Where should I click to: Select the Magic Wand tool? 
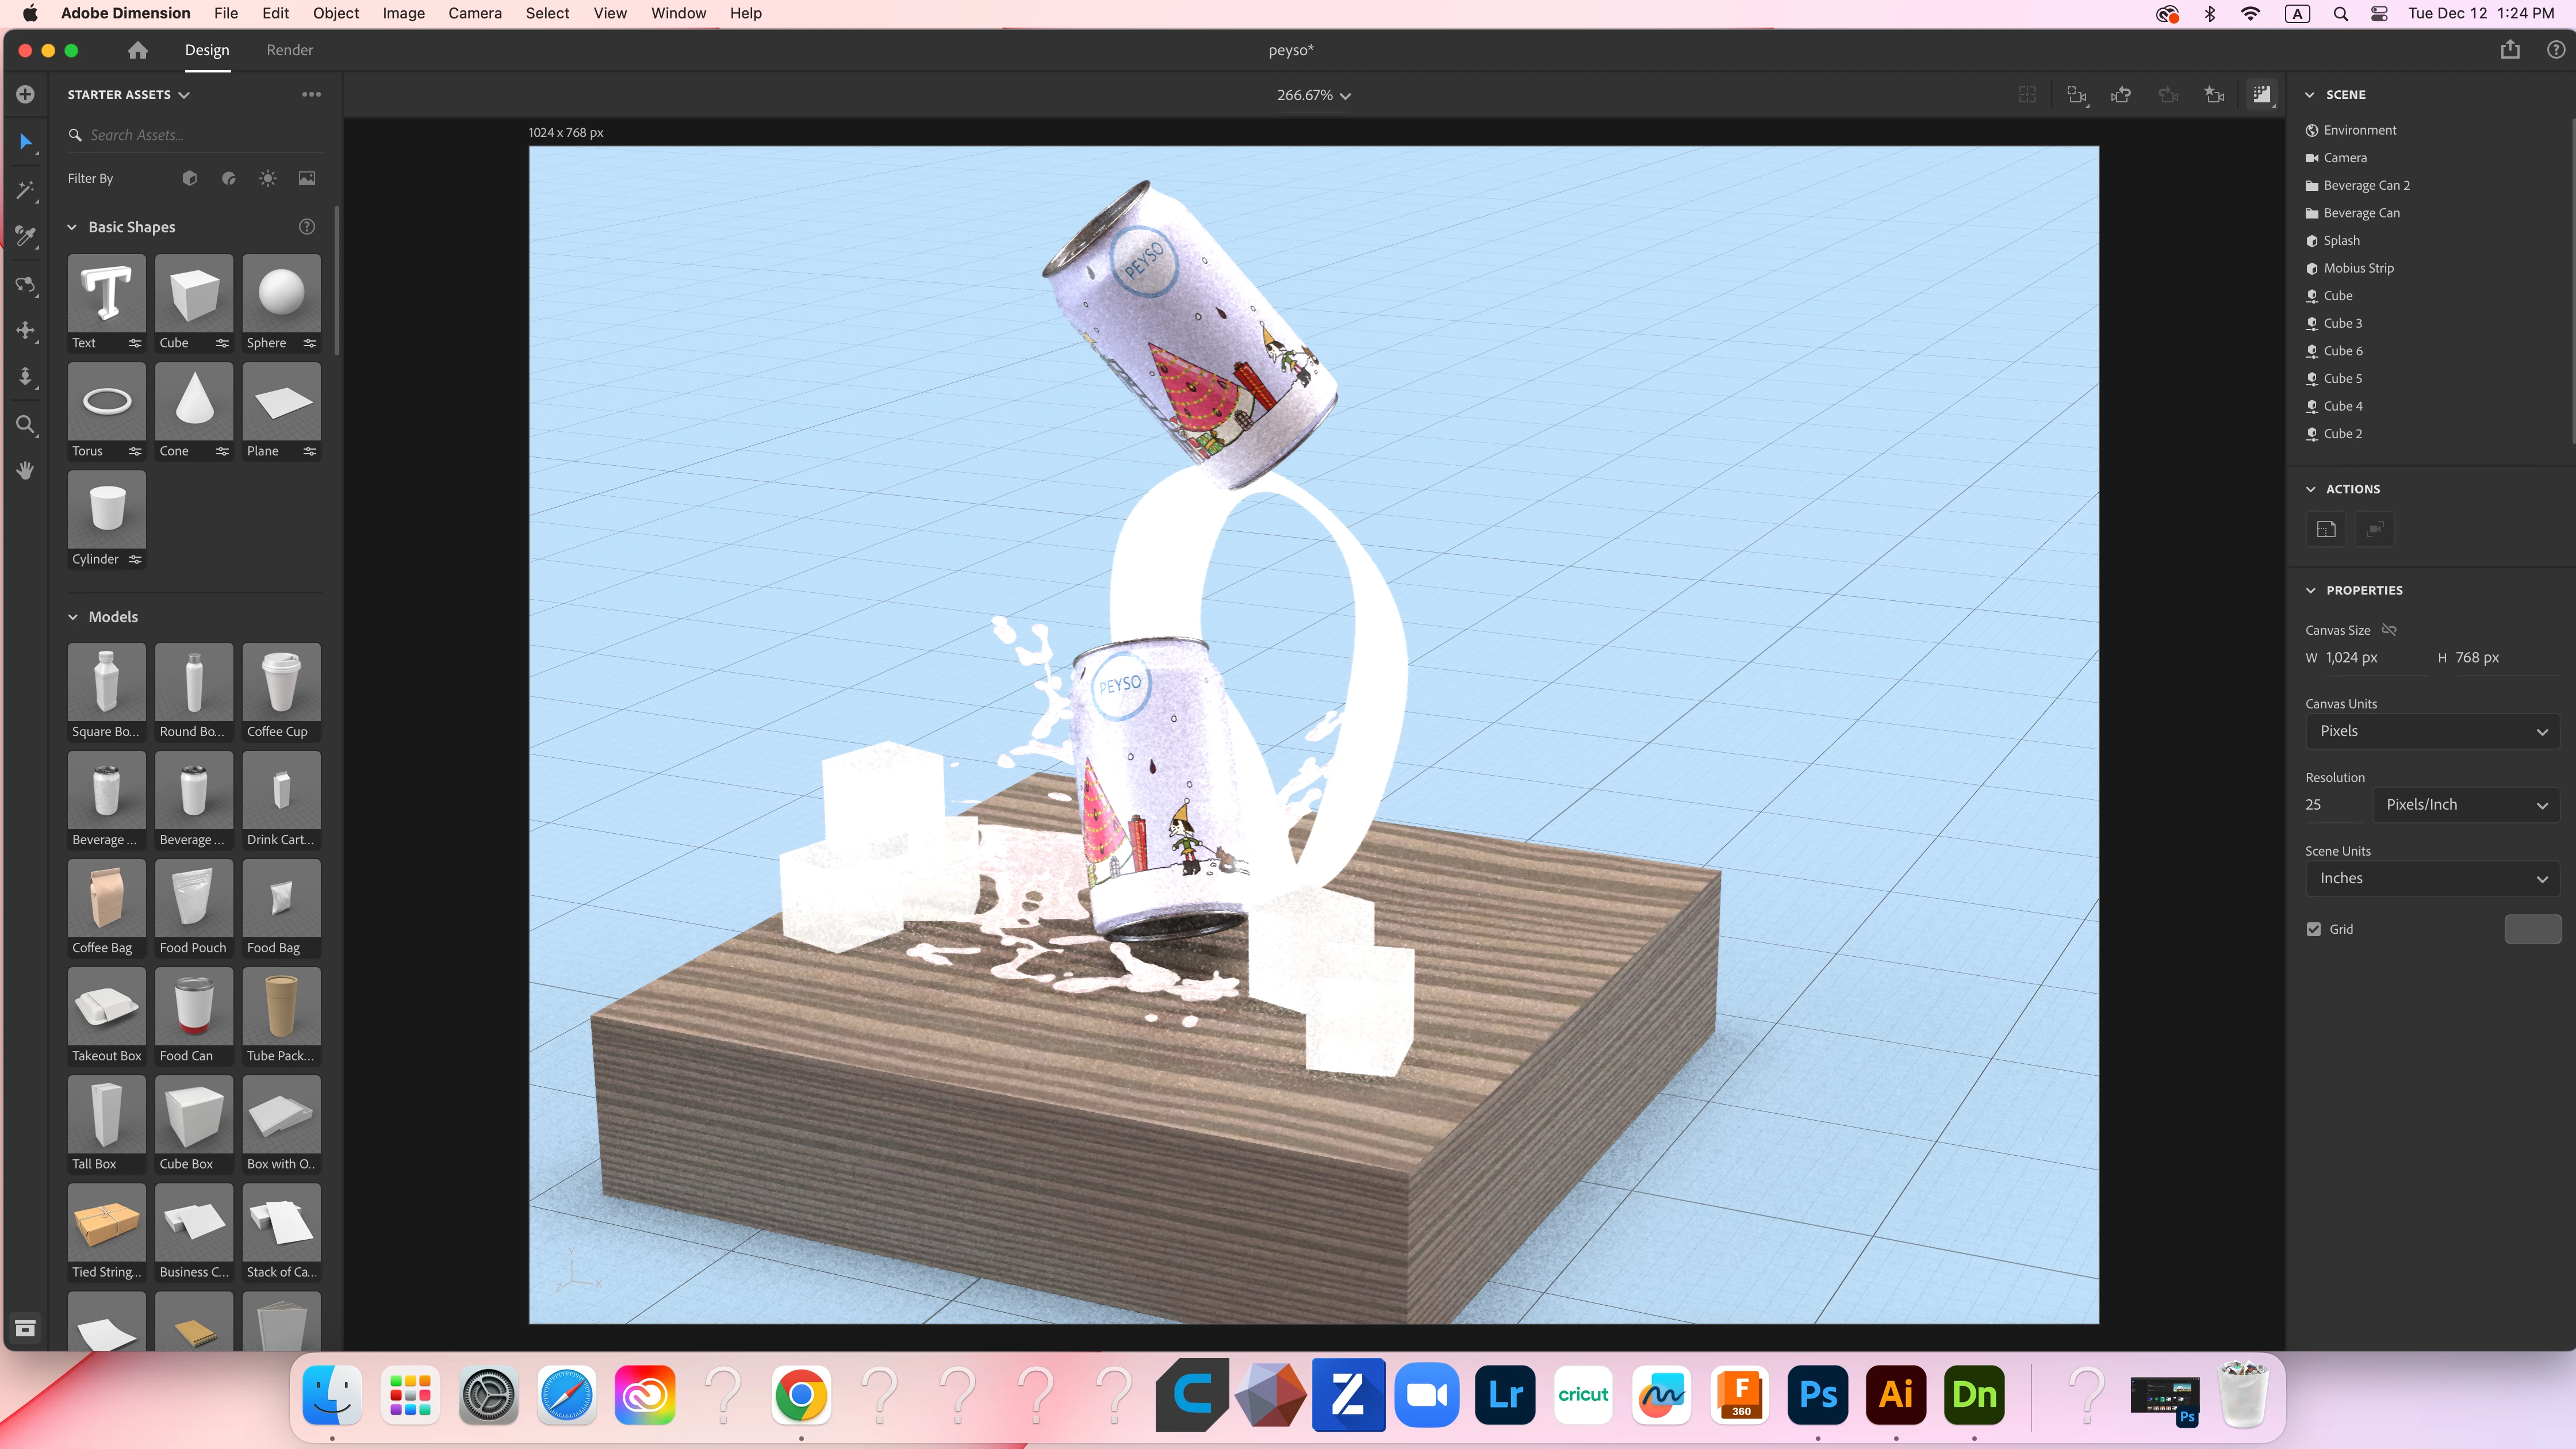[26, 190]
